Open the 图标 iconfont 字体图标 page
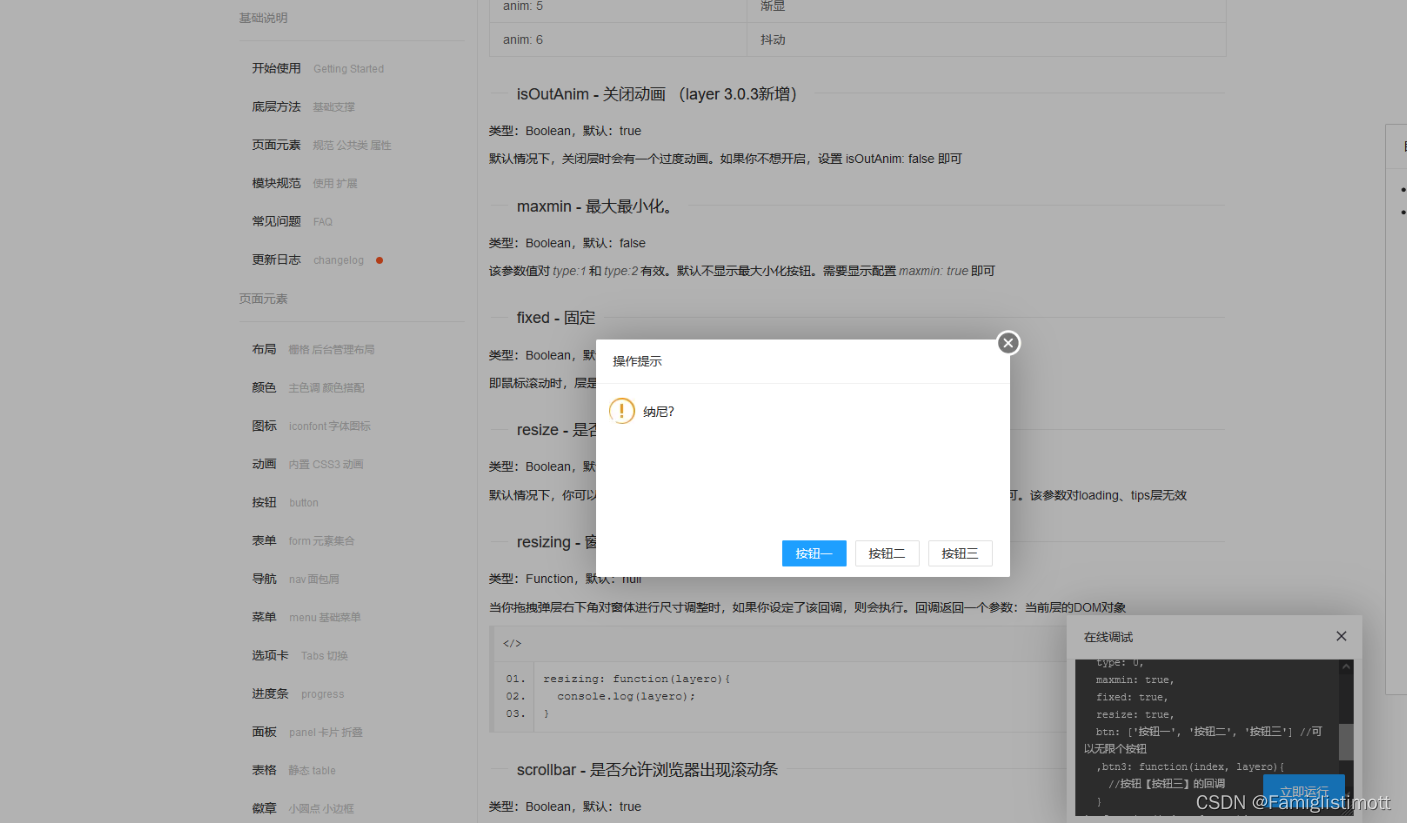The width and height of the screenshot is (1407, 823). (x=264, y=425)
